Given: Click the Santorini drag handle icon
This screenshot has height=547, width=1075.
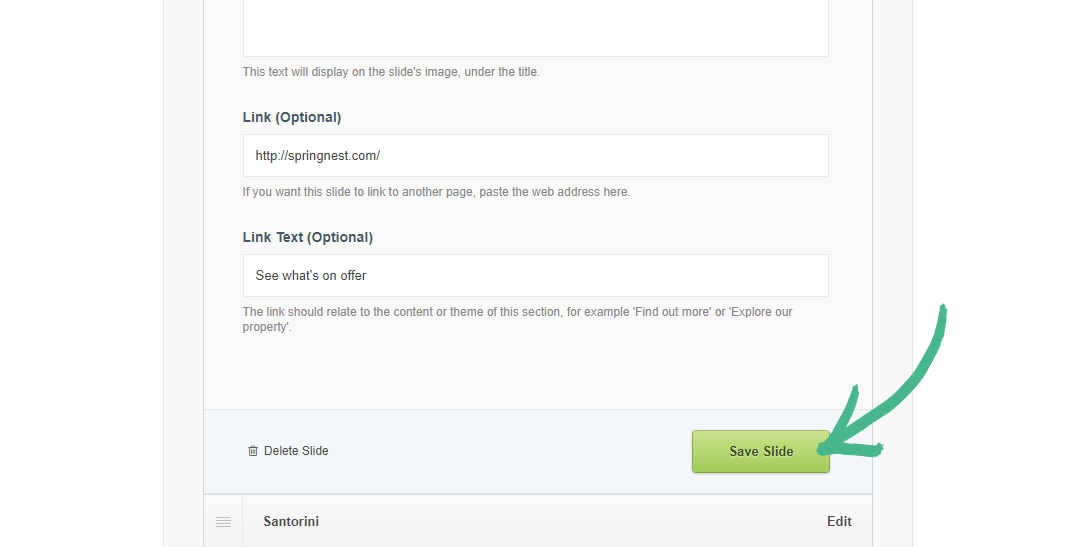Looking at the screenshot, I should pyautogui.click(x=223, y=522).
